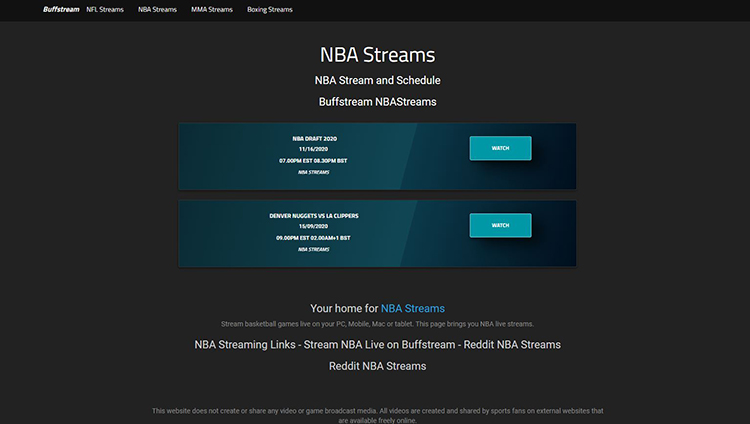The height and width of the screenshot is (424, 750).
Task: Click the large NBA Streams page heading
Action: pyautogui.click(x=377, y=55)
